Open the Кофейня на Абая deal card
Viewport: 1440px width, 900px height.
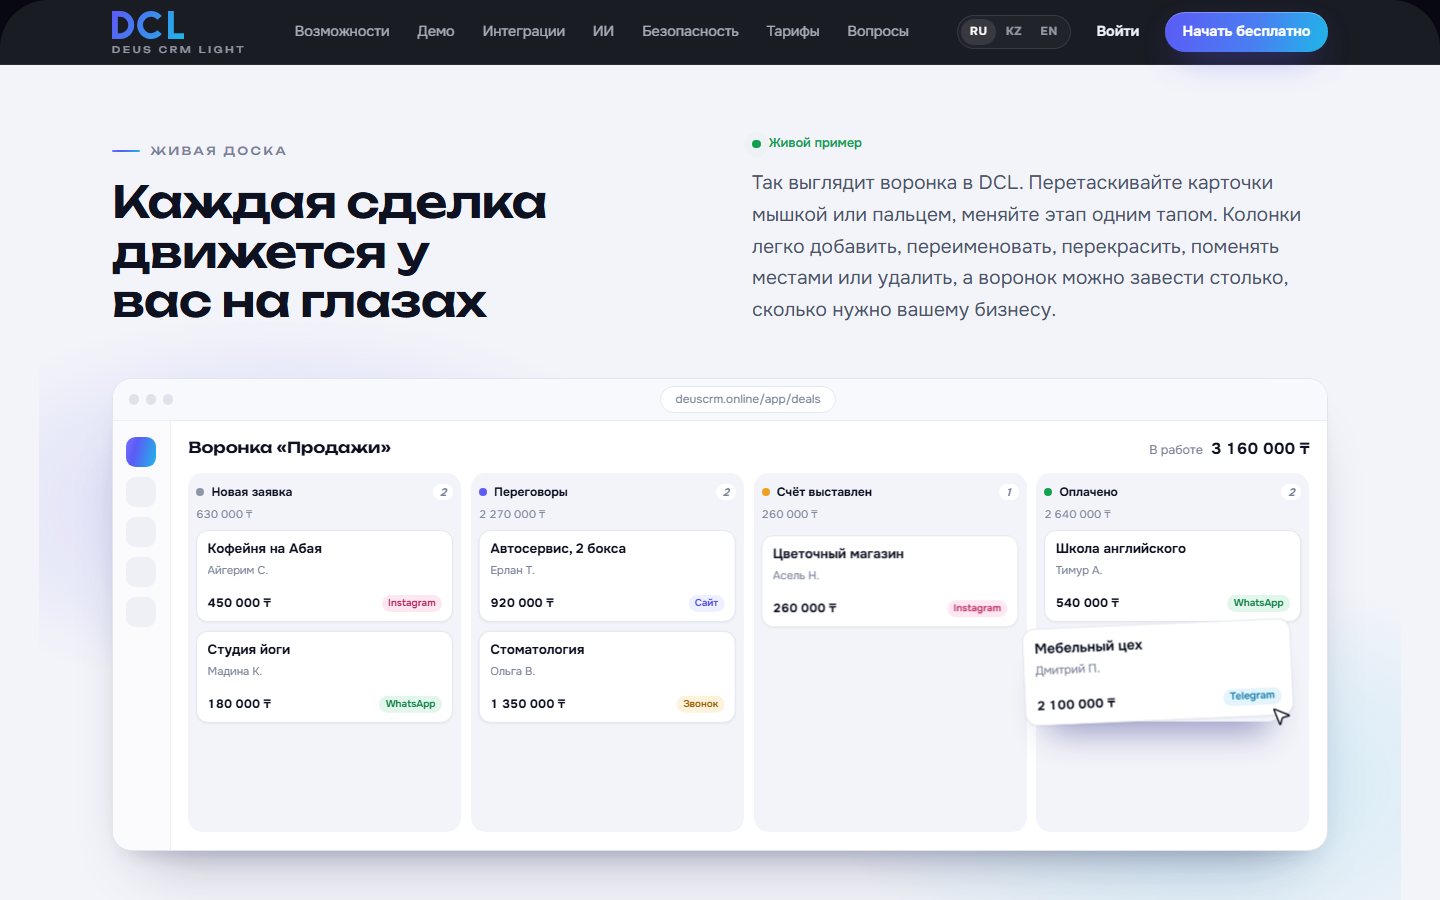(324, 575)
